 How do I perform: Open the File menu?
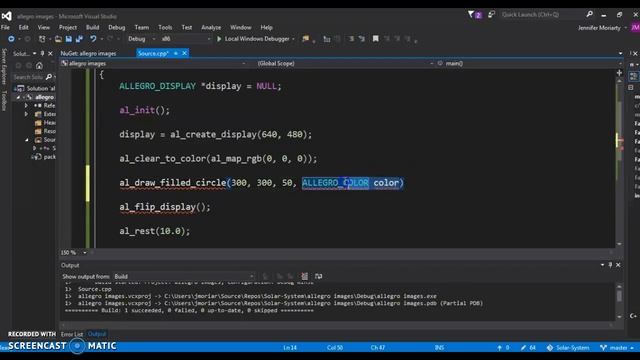[x=5, y=27]
